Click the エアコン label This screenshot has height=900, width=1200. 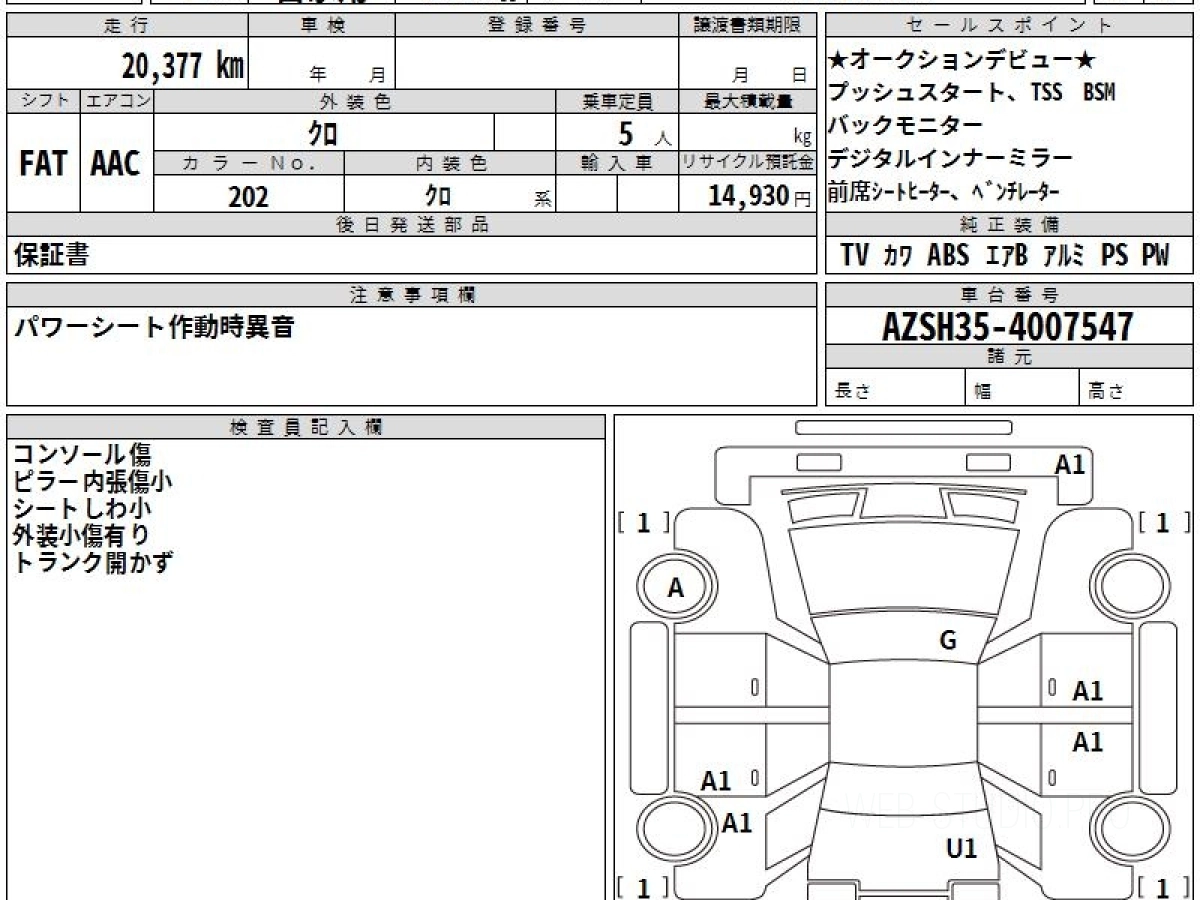click(117, 101)
